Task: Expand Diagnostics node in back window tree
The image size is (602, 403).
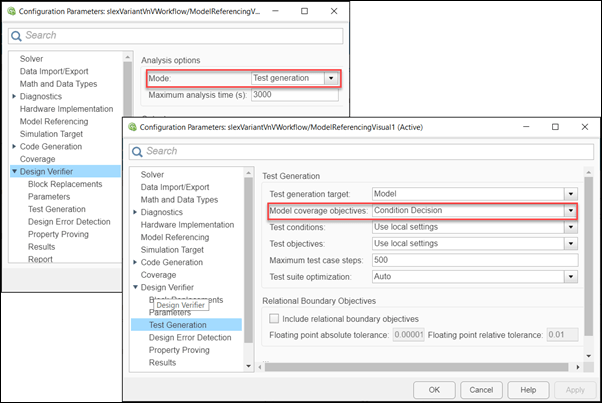Action: [14, 96]
